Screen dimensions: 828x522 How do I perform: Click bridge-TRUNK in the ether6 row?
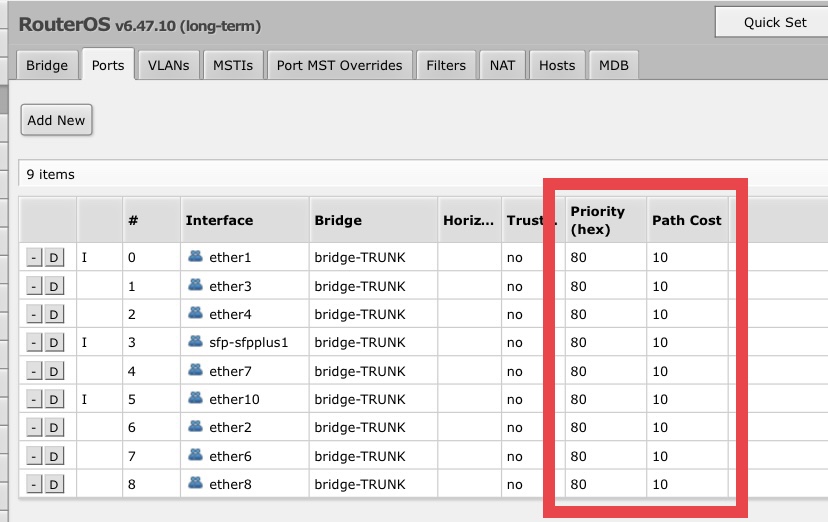tap(360, 456)
